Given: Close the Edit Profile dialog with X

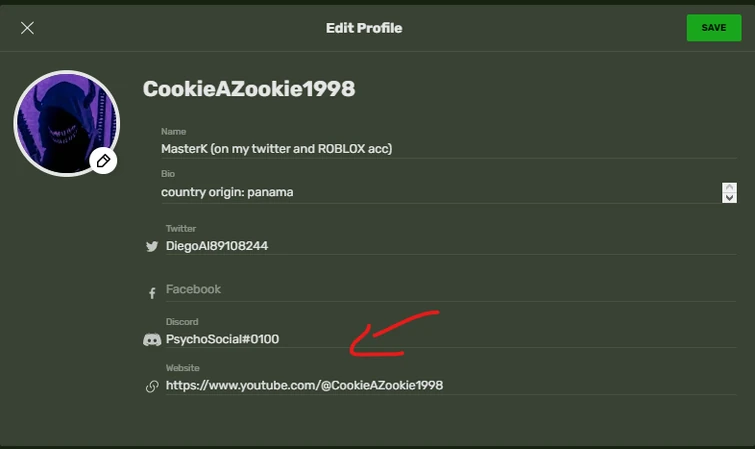Looking at the screenshot, I should click(x=27, y=28).
